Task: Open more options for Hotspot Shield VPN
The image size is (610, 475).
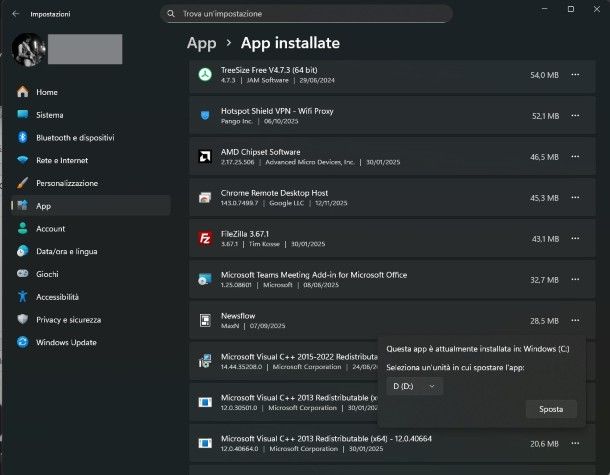Action: [x=575, y=116]
